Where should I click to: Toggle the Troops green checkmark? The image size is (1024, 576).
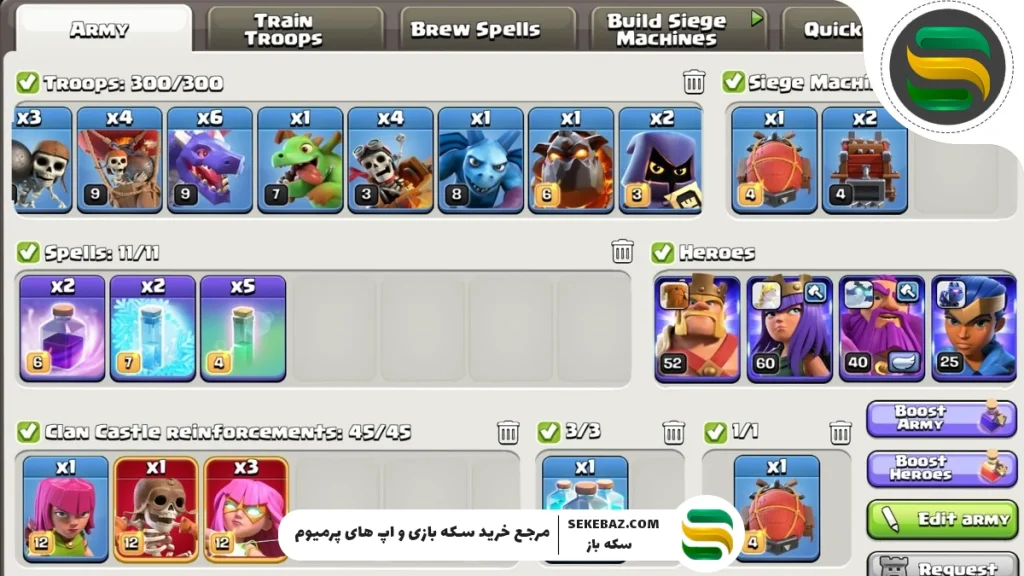point(27,82)
